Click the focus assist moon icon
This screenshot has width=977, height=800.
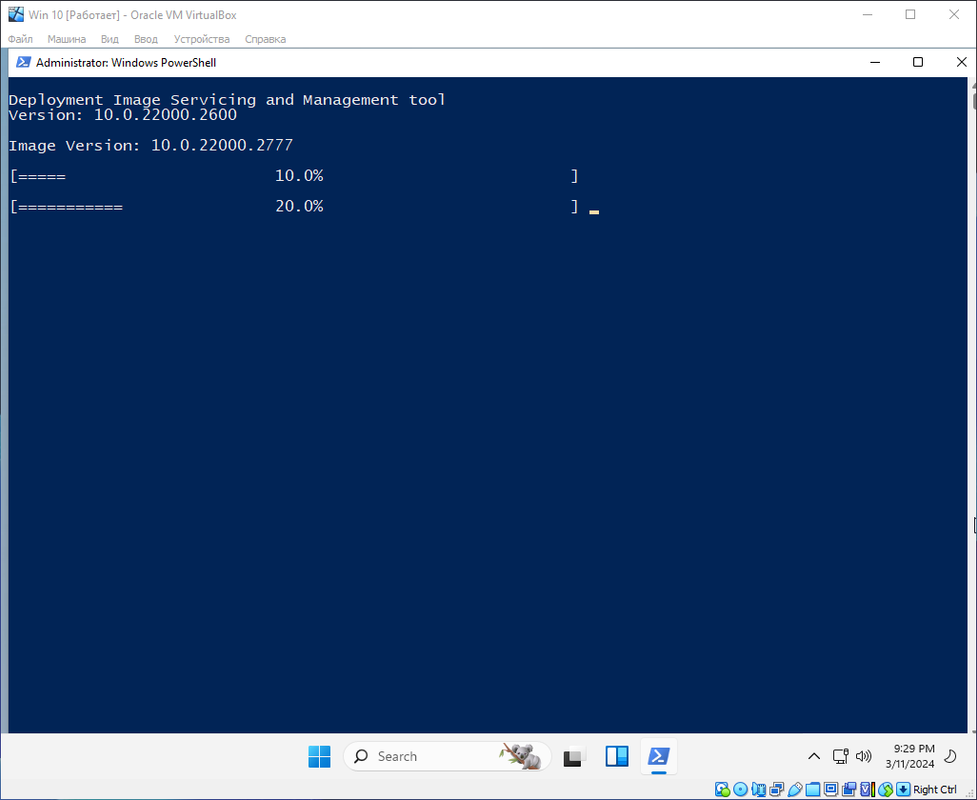(950, 756)
